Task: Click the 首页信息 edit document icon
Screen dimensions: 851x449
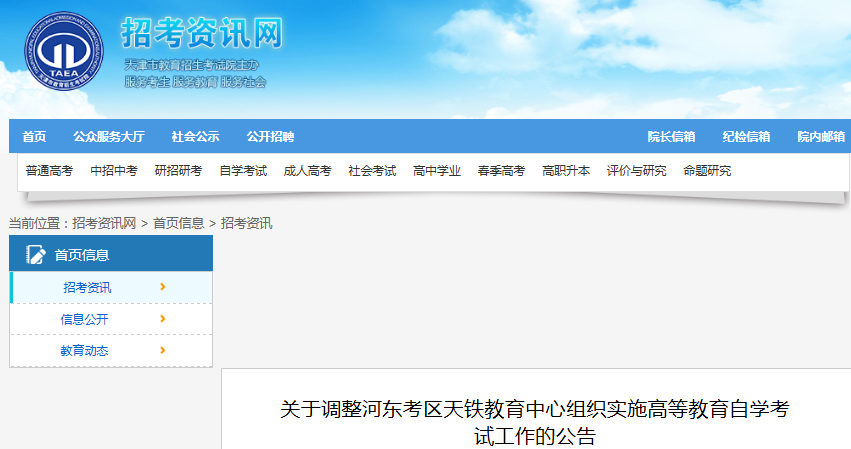Action: coord(36,254)
